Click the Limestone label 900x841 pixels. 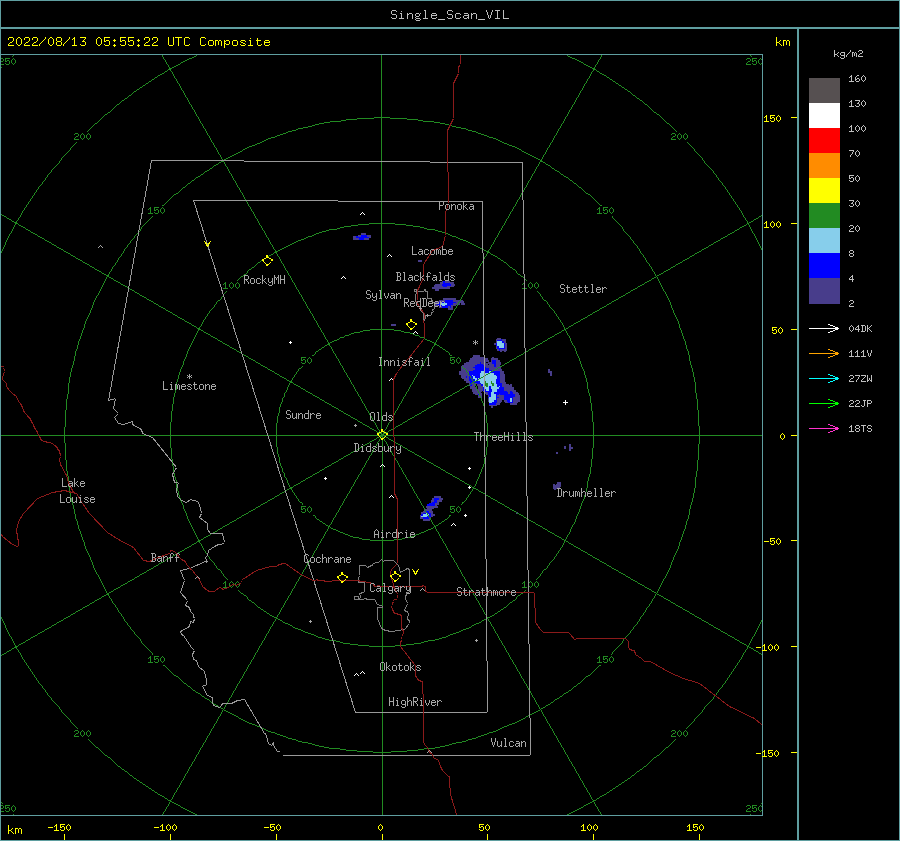pos(189,386)
